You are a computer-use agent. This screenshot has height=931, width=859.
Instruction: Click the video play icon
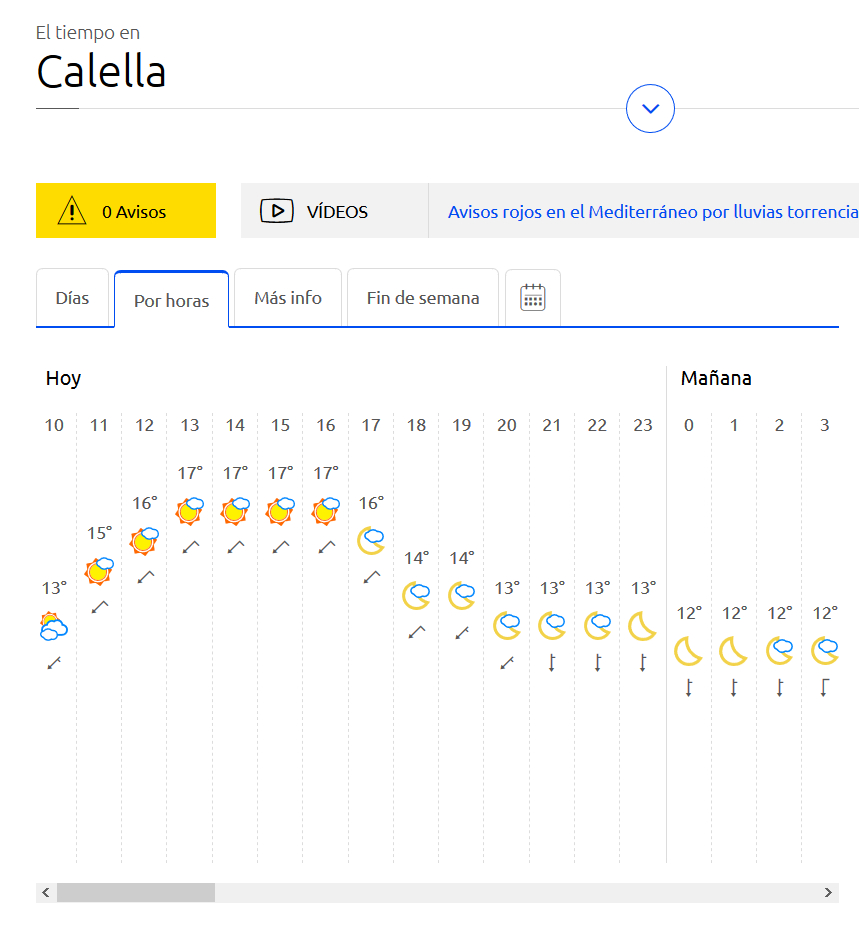(x=276, y=211)
